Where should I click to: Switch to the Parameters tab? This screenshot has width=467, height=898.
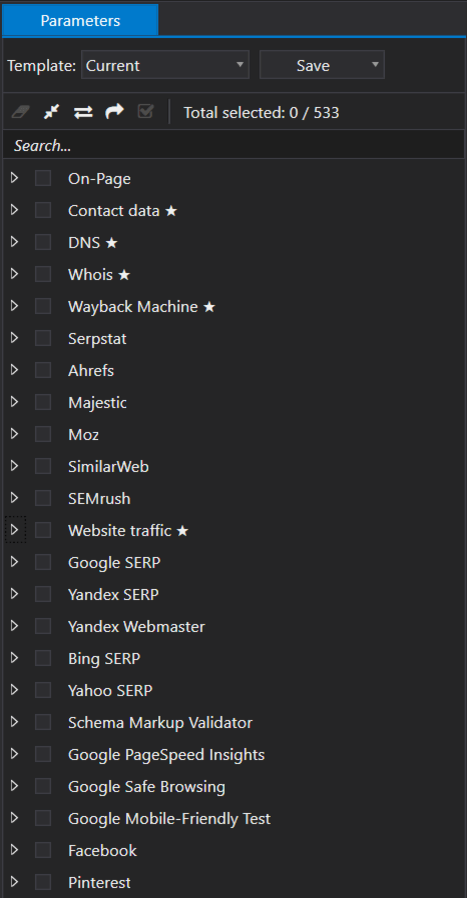(80, 21)
